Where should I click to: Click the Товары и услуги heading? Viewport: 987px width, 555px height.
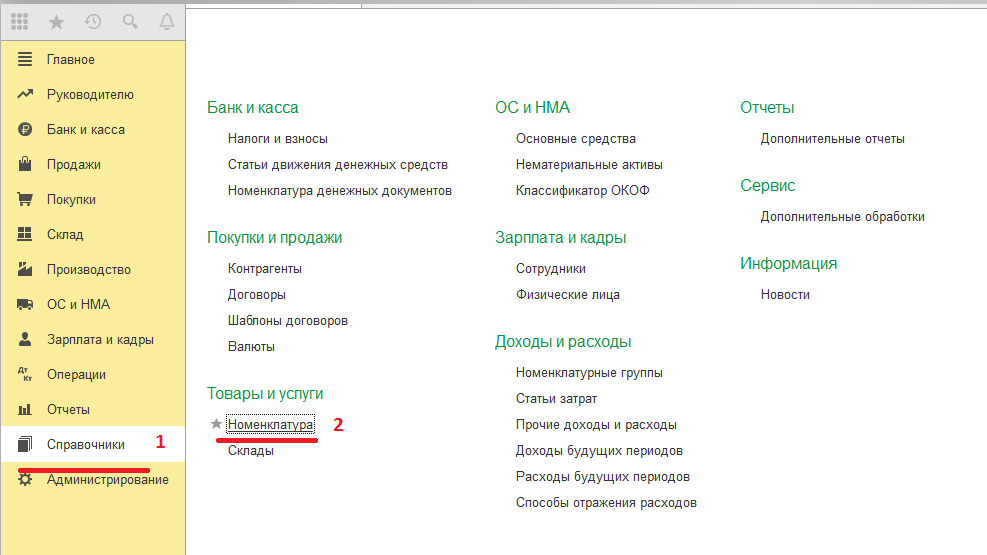point(265,393)
